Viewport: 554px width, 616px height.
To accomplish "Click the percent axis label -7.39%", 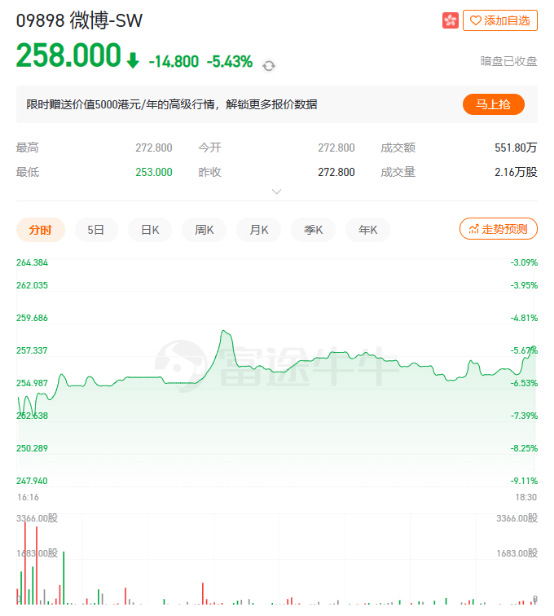I will (524, 416).
